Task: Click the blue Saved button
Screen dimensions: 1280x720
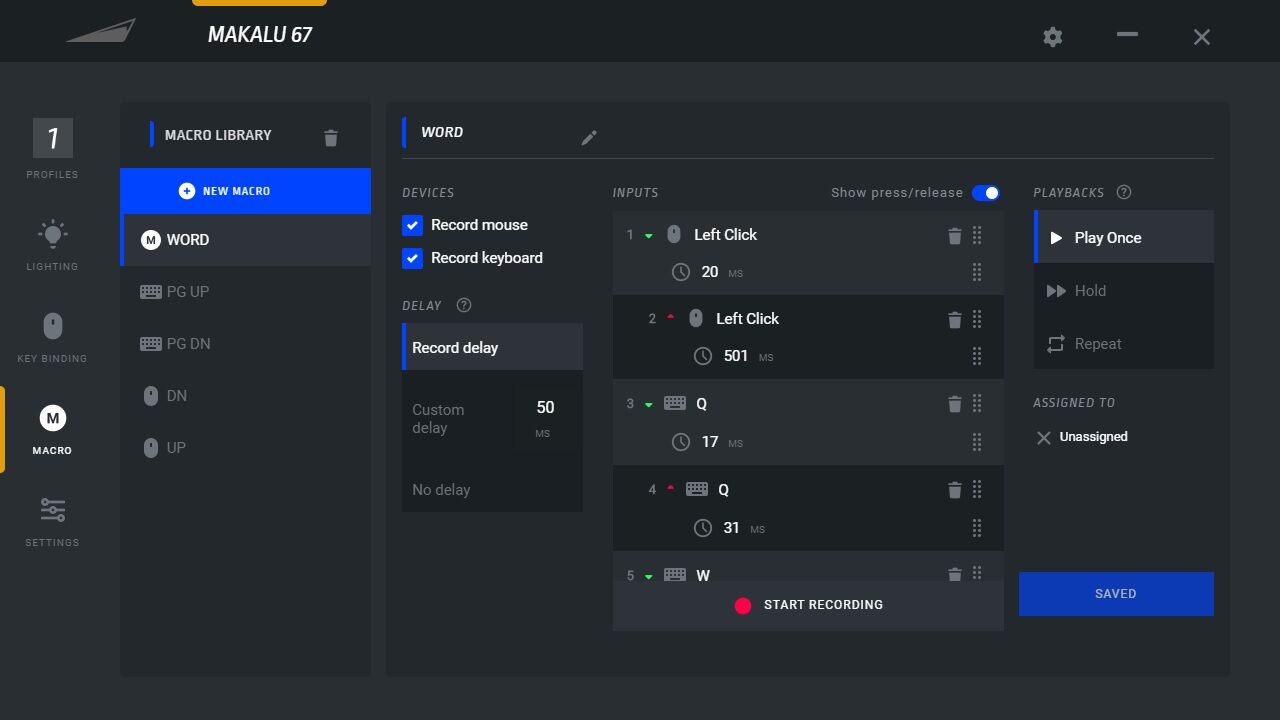Action: (1116, 594)
